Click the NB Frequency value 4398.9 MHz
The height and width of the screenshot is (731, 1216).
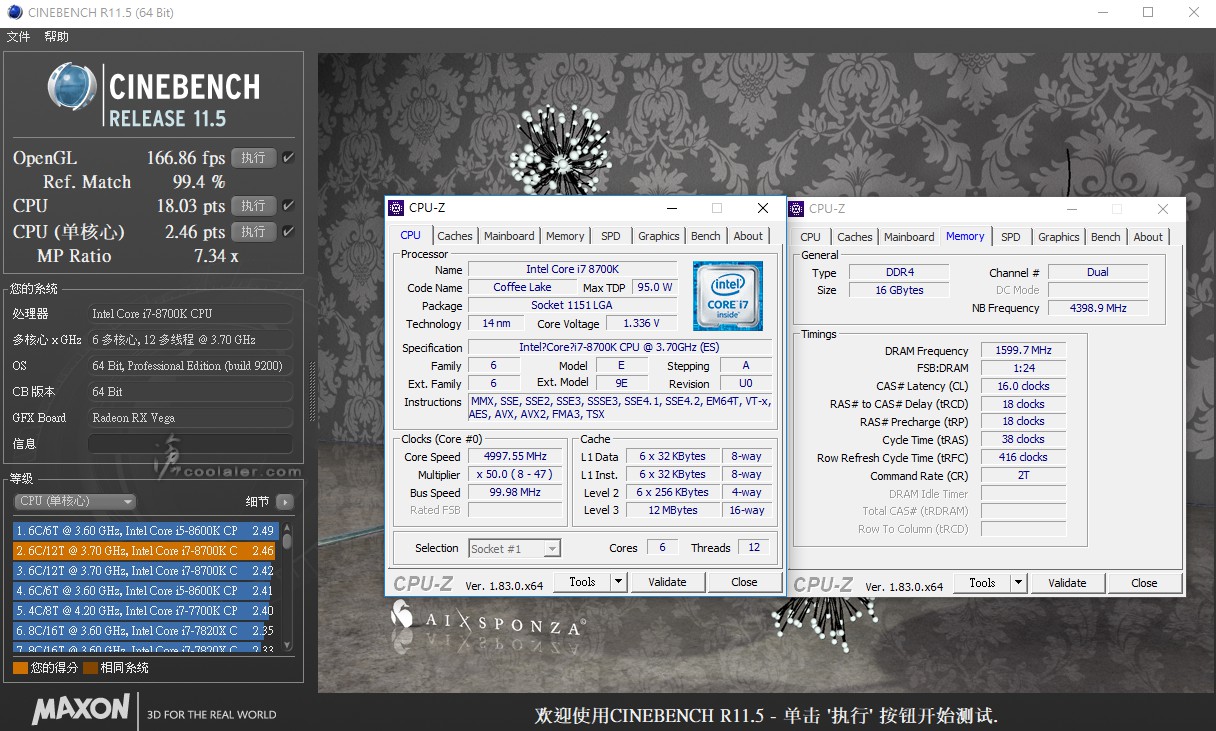click(x=1098, y=308)
